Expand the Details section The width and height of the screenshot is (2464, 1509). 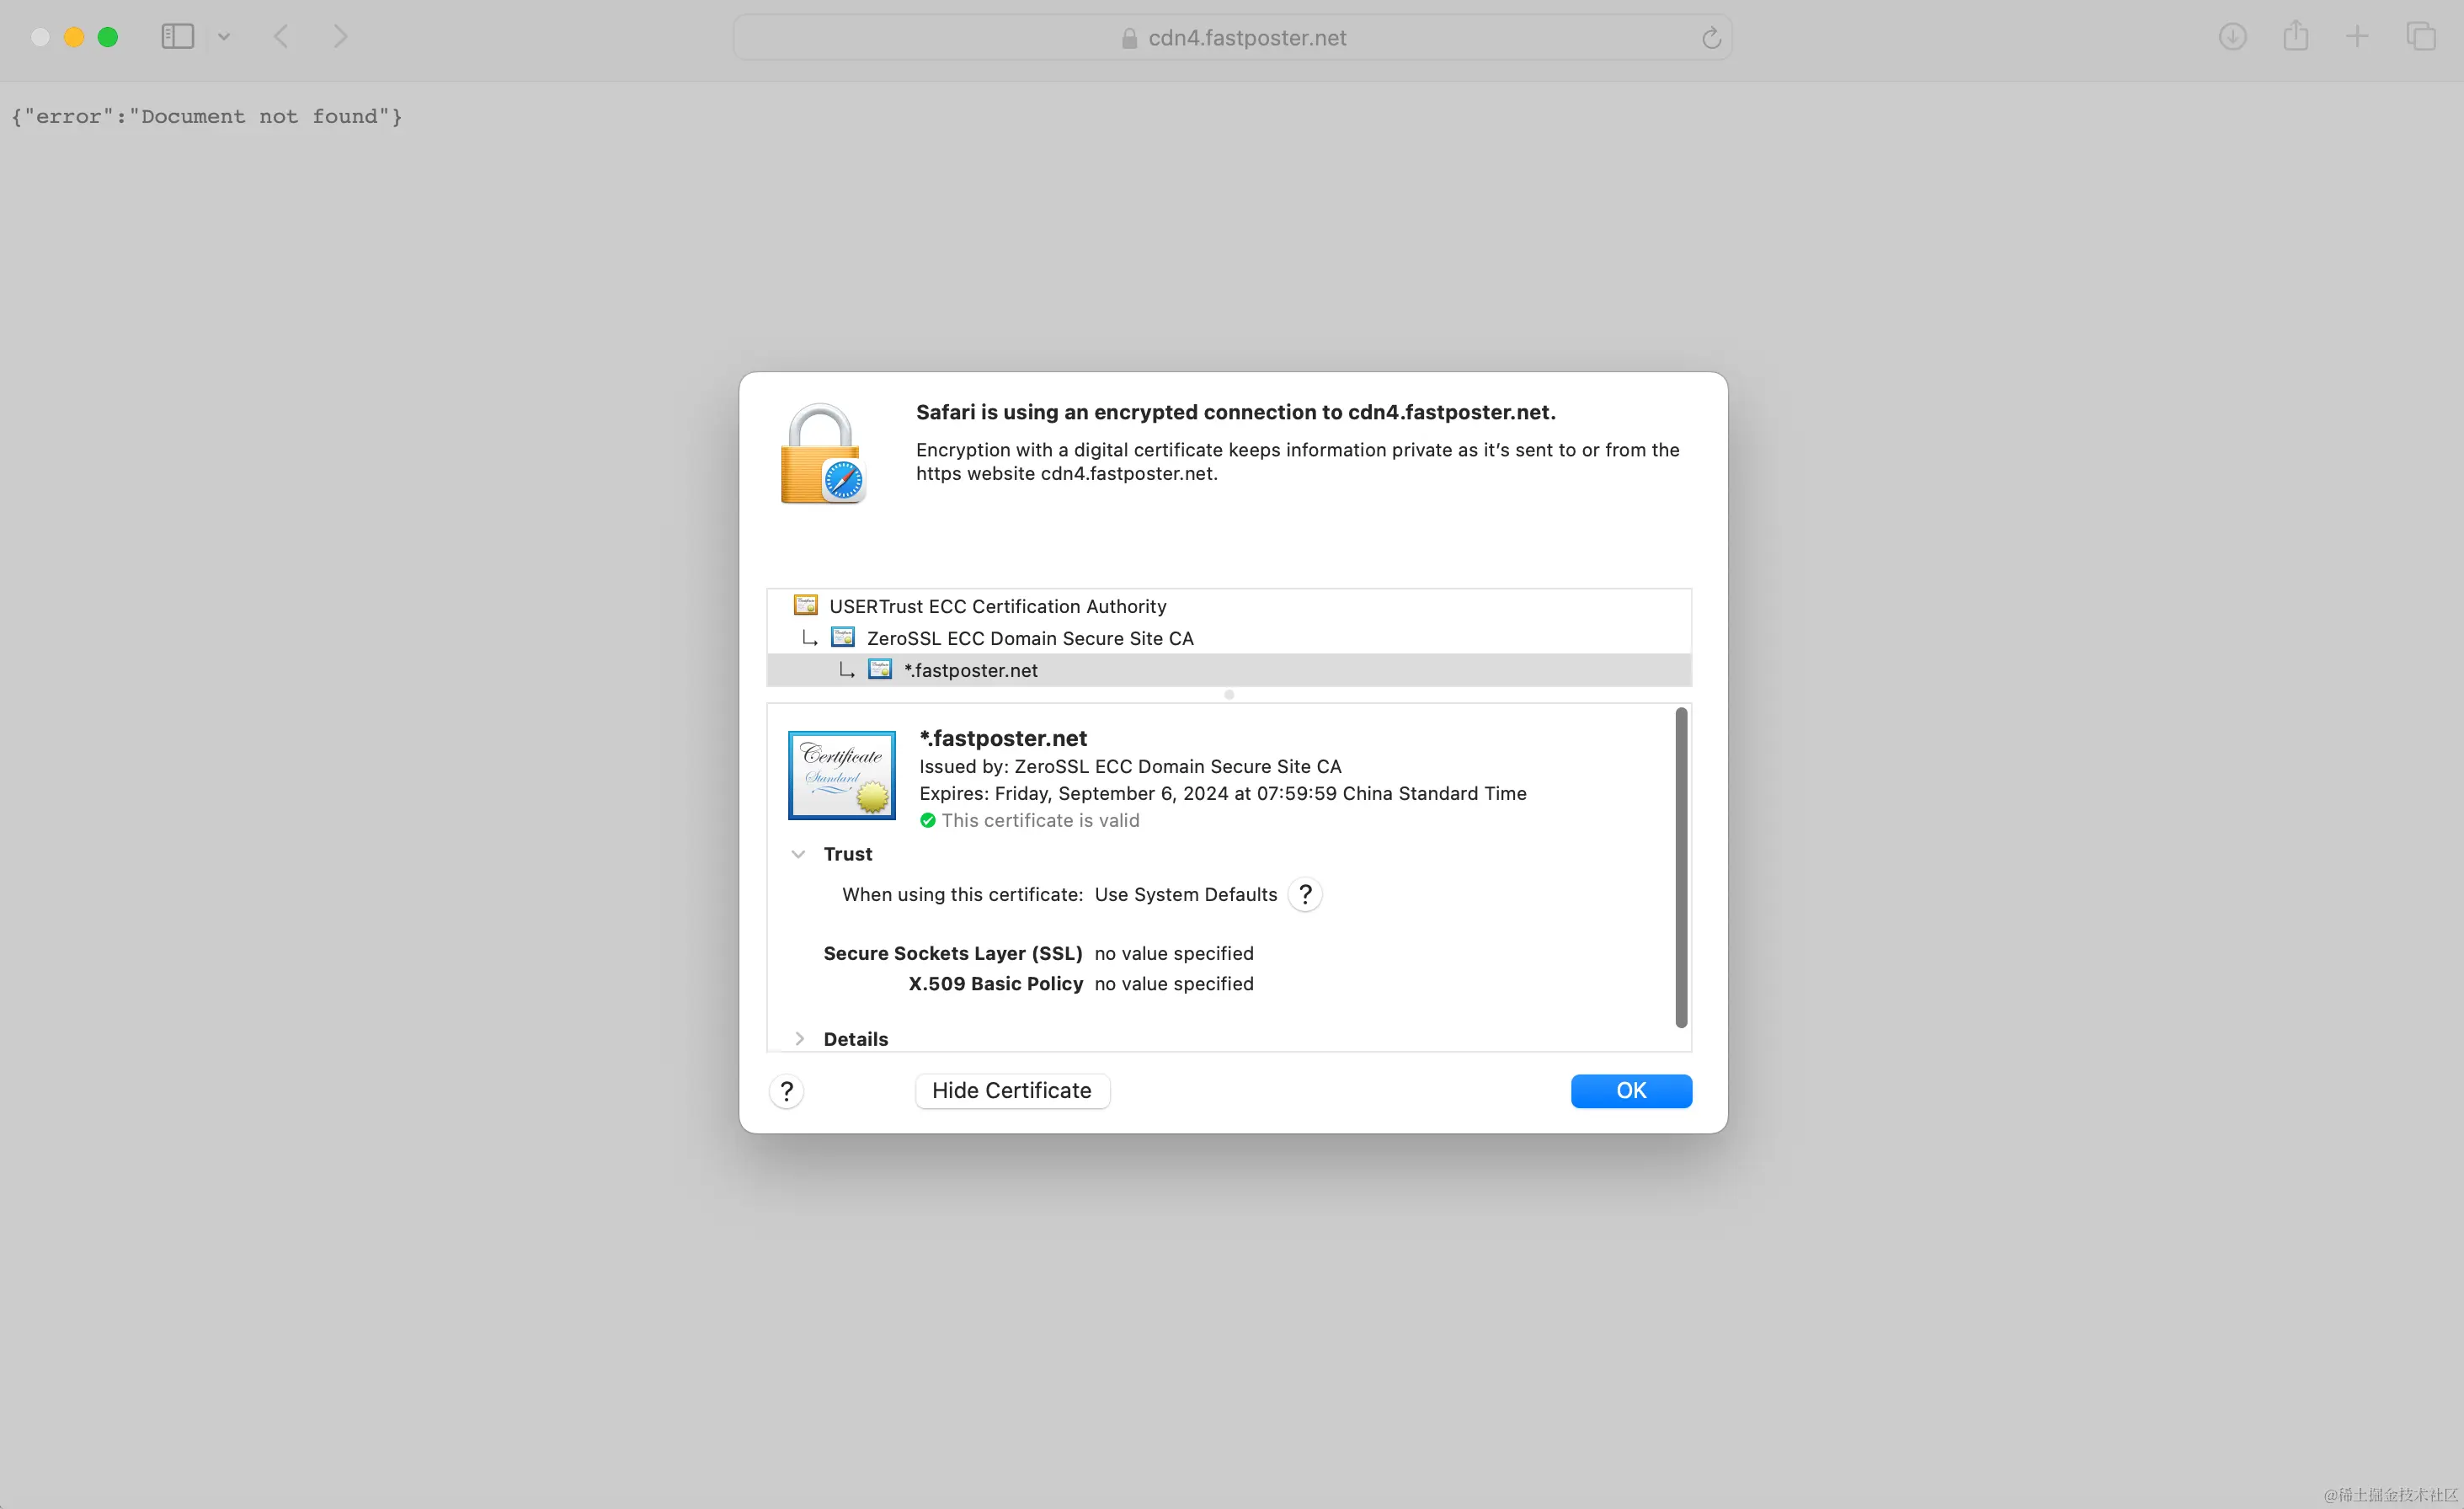pos(799,1039)
